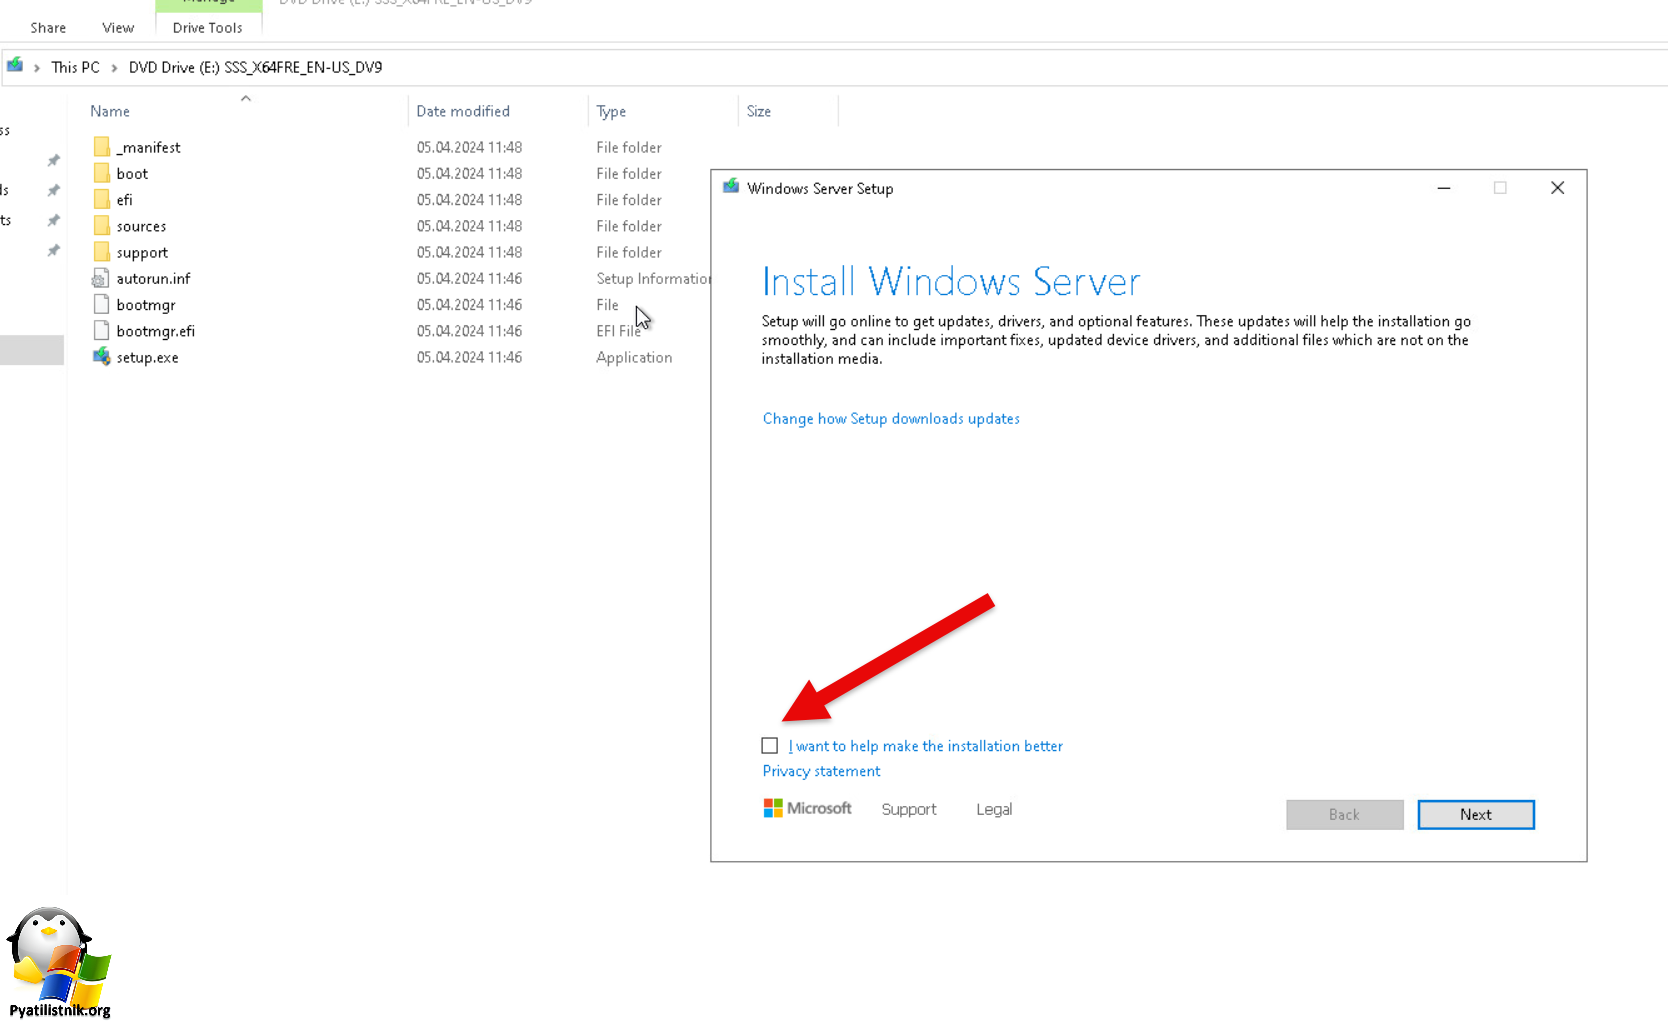Click the bootmgr.efi file icon

[101, 331]
